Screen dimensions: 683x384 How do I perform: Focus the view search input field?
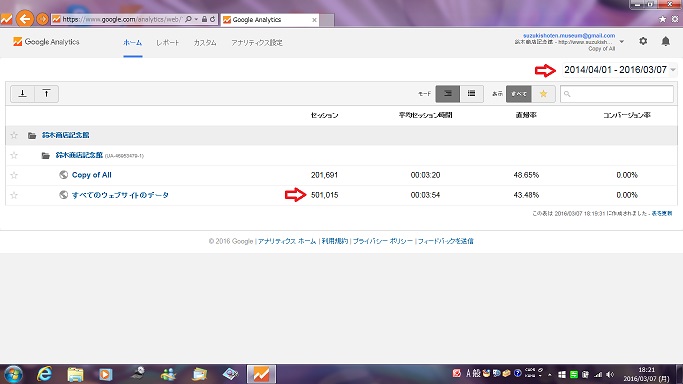(x=617, y=94)
